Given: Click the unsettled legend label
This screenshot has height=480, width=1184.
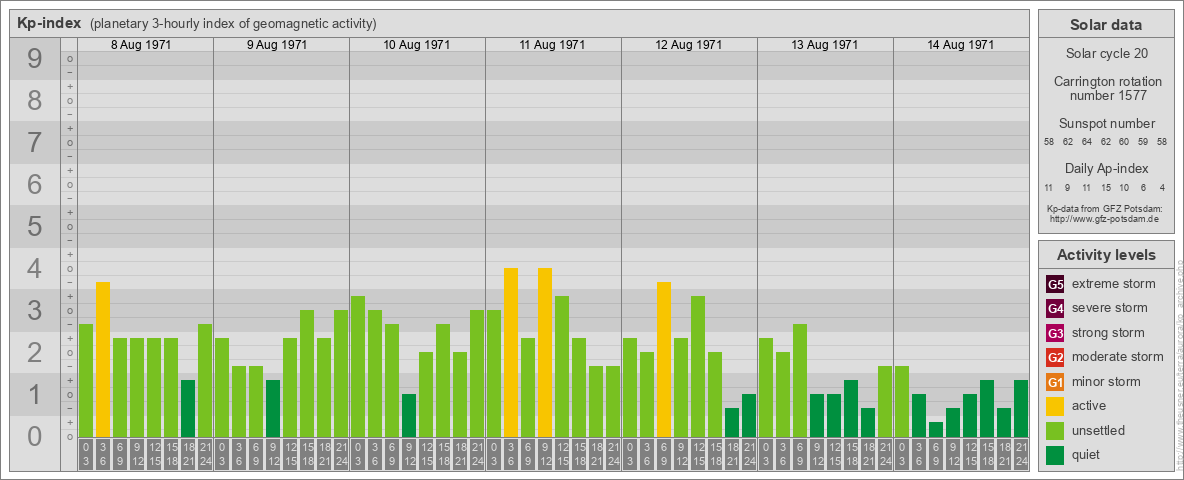Looking at the screenshot, I should [1099, 430].
